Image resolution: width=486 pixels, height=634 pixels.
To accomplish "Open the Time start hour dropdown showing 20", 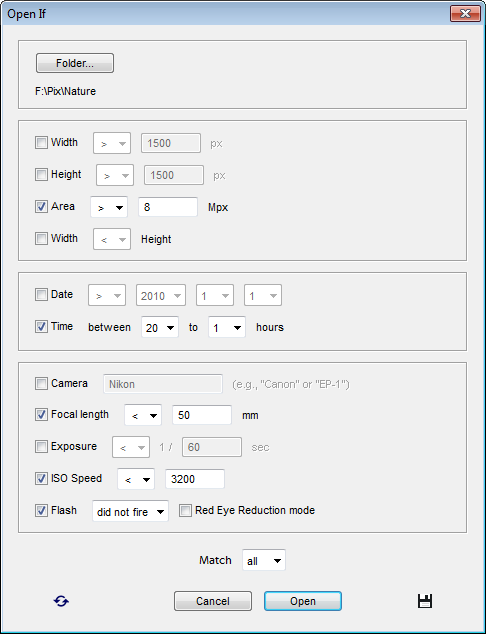I will (160, 327).
